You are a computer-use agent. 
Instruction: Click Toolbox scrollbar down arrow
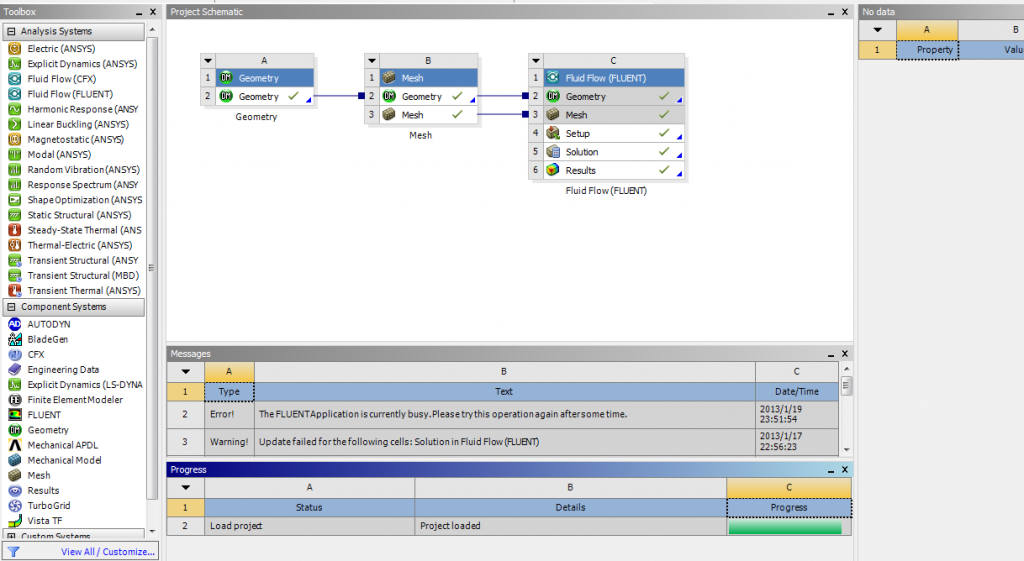[x=152, y=532]
